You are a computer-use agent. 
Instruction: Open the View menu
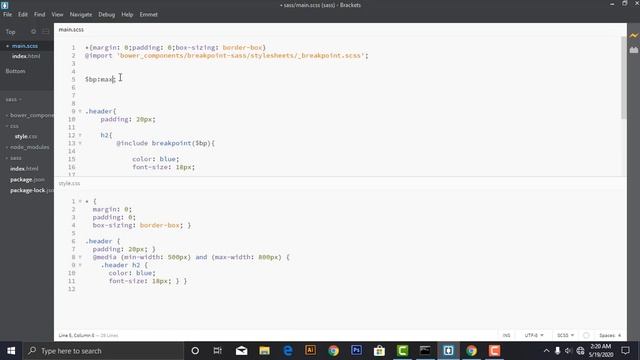click(57, 14)
